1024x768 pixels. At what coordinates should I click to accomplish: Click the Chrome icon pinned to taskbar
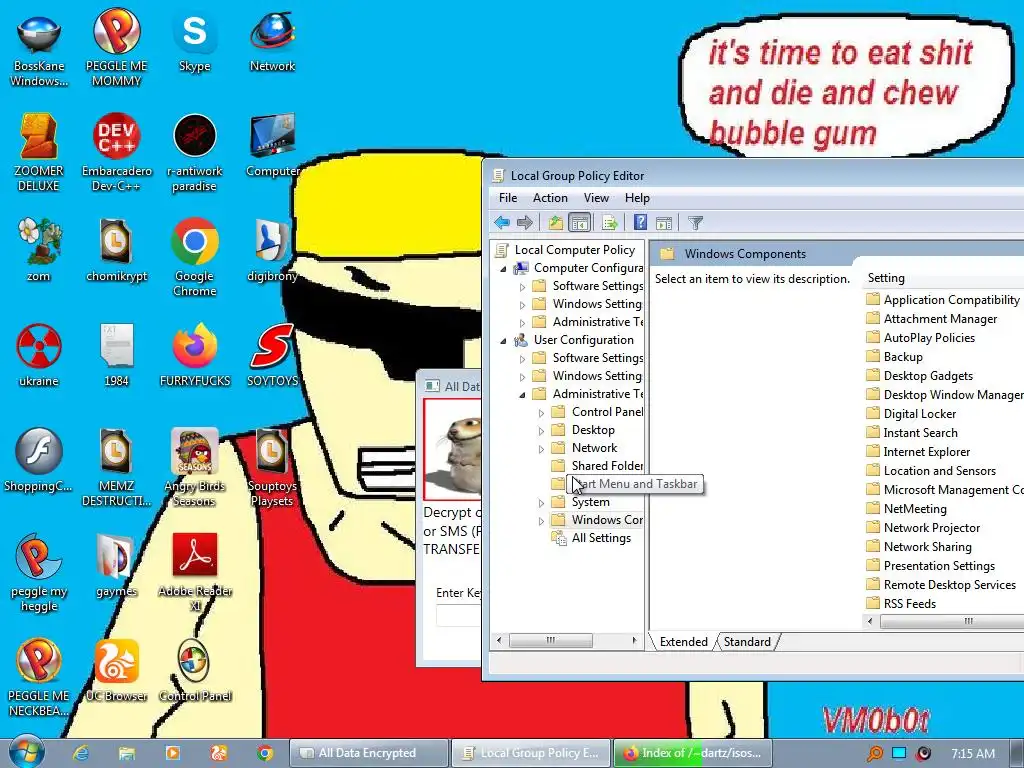tap(264, 753)
